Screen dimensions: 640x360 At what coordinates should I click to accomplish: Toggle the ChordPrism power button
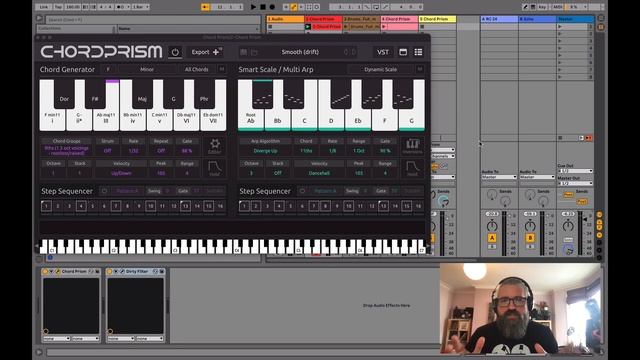[175, 52]
